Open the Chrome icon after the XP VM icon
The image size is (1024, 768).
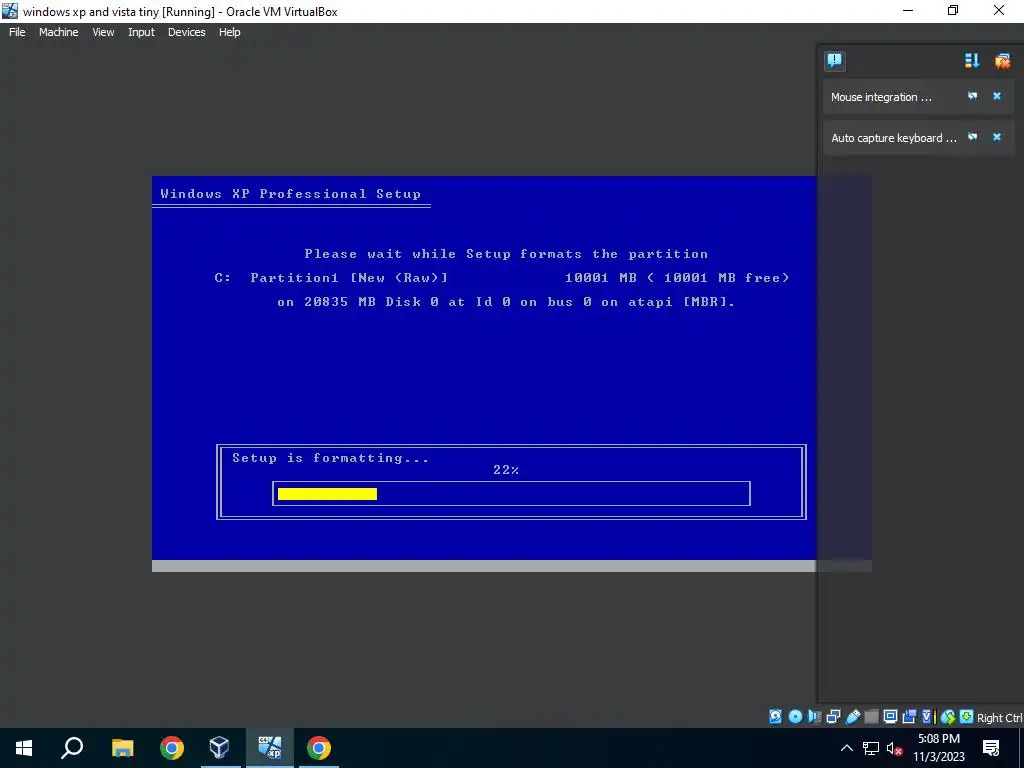tap(319, 748)
